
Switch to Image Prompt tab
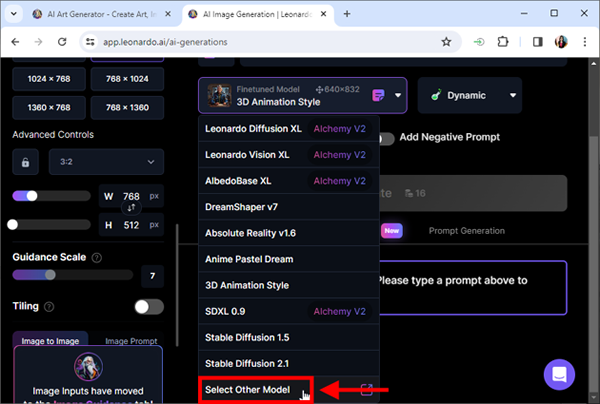click(x=131, y=340)
